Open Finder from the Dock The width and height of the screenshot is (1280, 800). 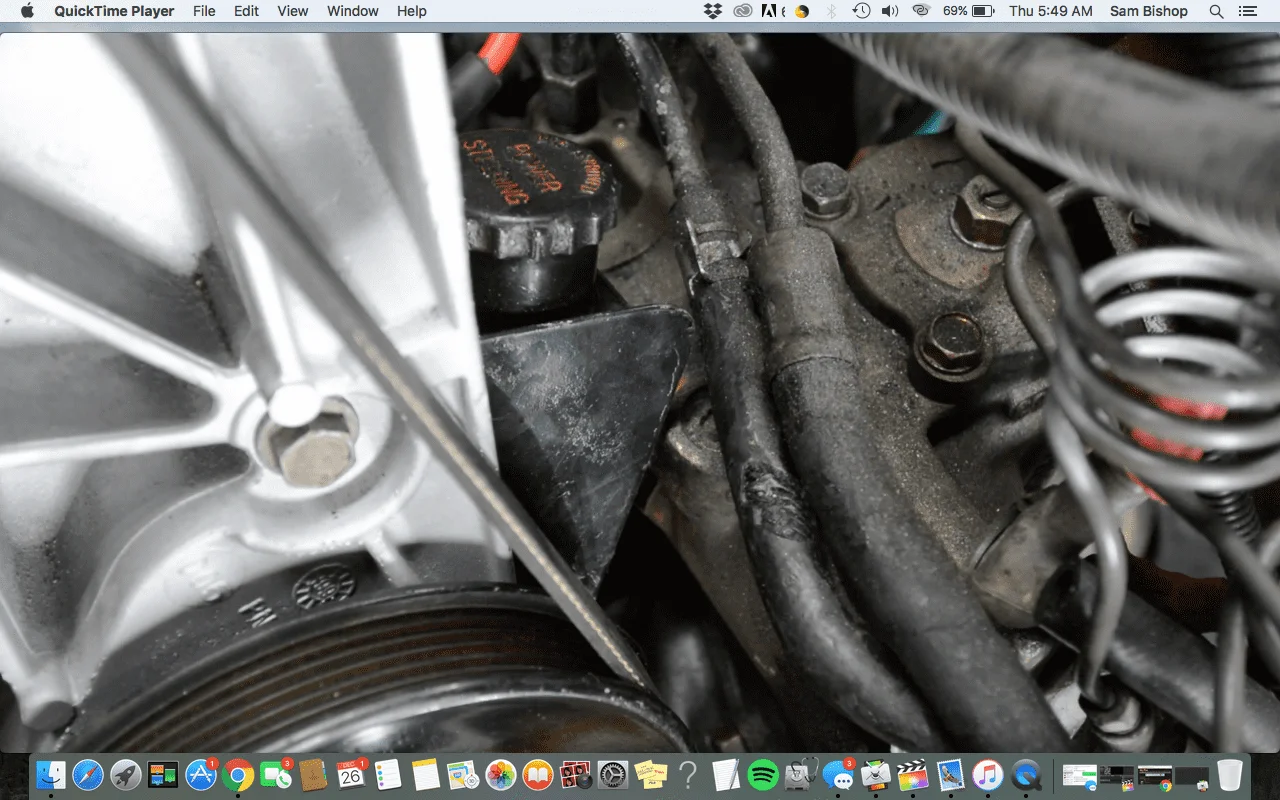pyautogui.click(x=51, y=774)
